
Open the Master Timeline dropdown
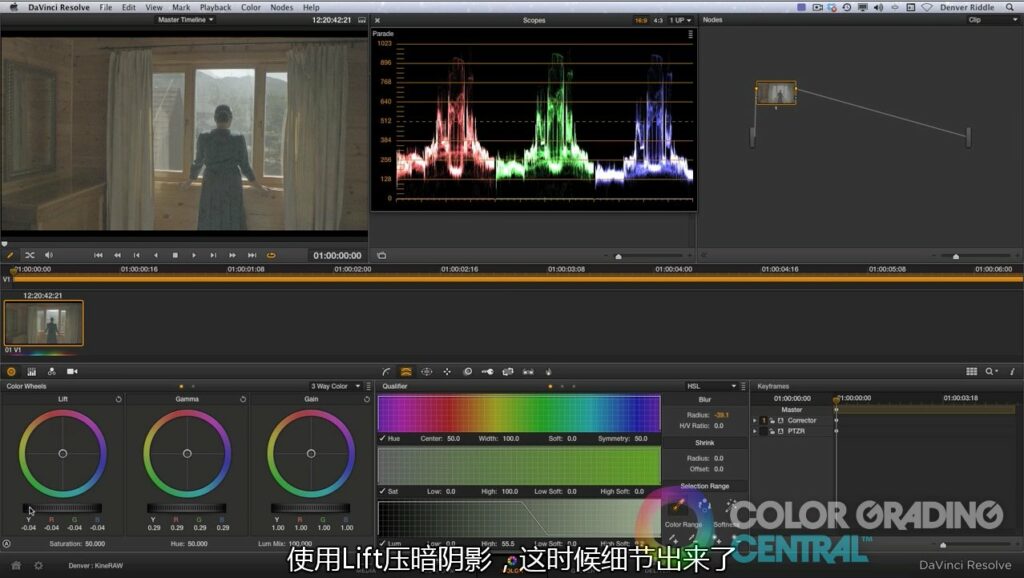tap(188, 21)
